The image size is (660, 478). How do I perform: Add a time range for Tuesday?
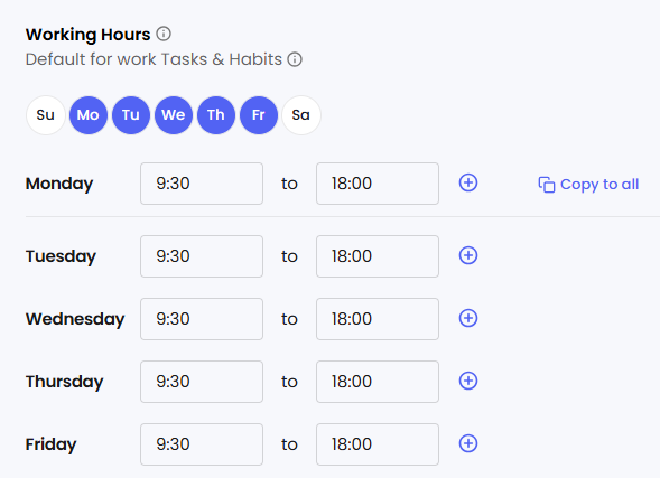pos(468,256)
